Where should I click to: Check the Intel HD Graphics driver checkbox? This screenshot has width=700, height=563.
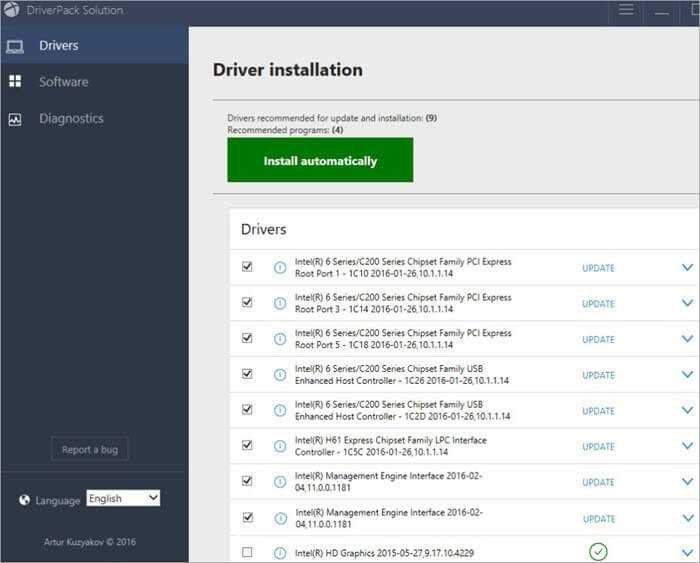pos(247,552)
